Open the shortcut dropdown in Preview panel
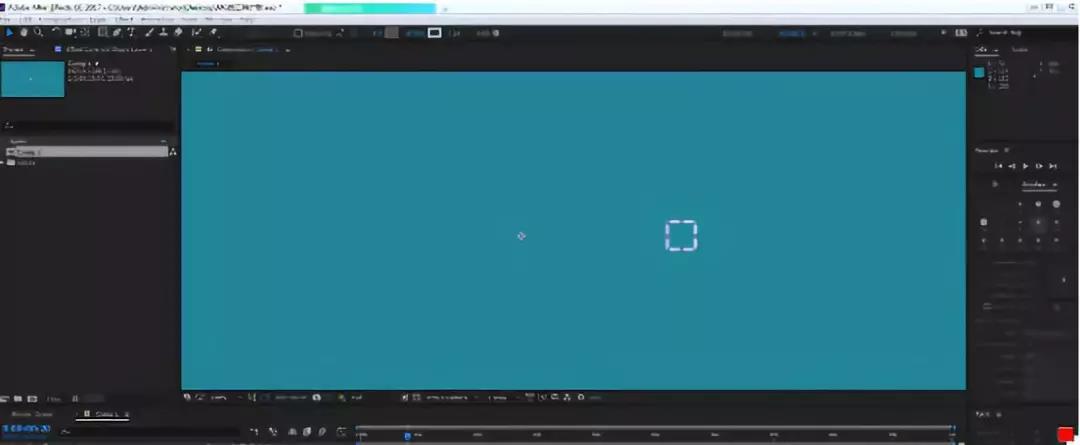This screenshot has width=1080, height=445. point(1038,184)
